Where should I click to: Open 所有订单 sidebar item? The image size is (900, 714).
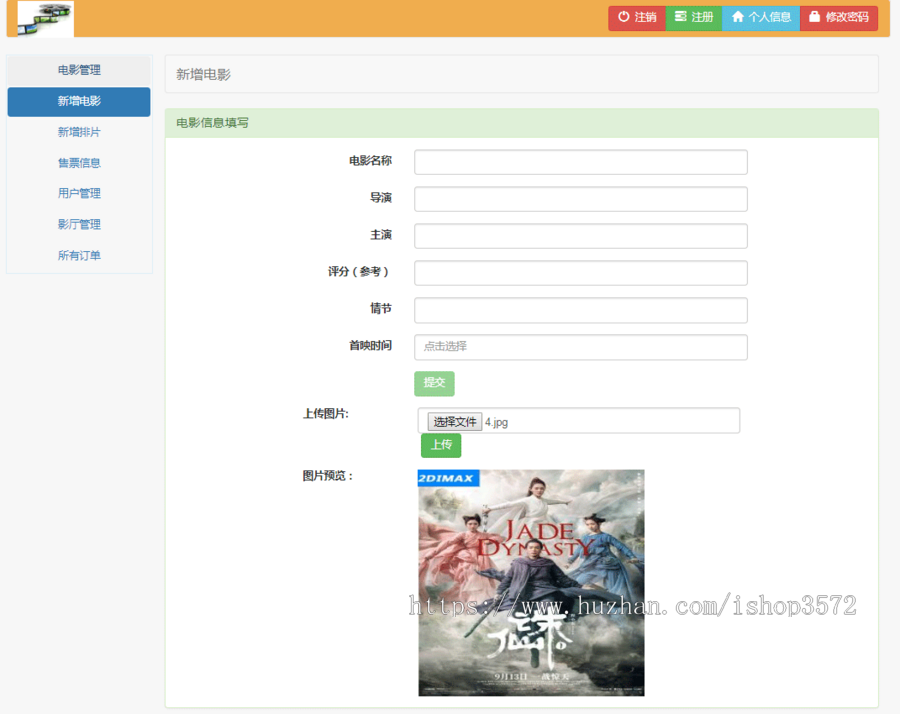point(79,255)
